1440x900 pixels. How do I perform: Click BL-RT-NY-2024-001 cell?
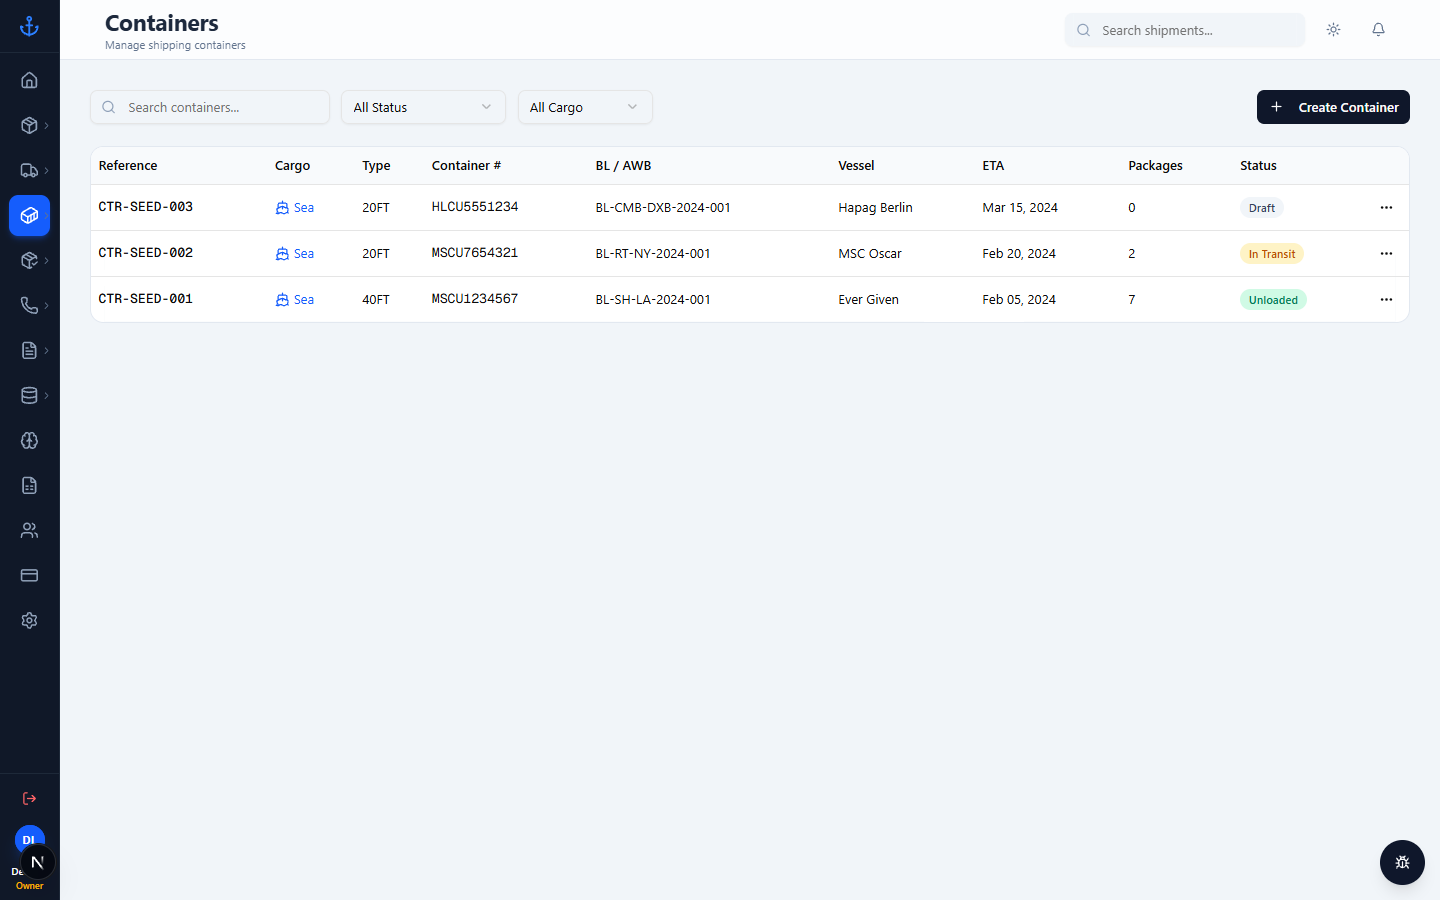click(x=653, y=254)
